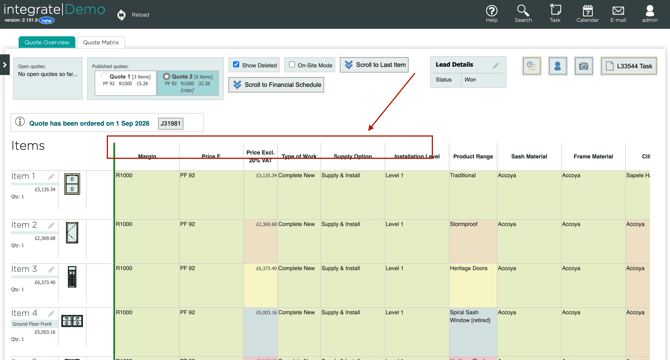Click the Scroll to Last Item button

374,65
